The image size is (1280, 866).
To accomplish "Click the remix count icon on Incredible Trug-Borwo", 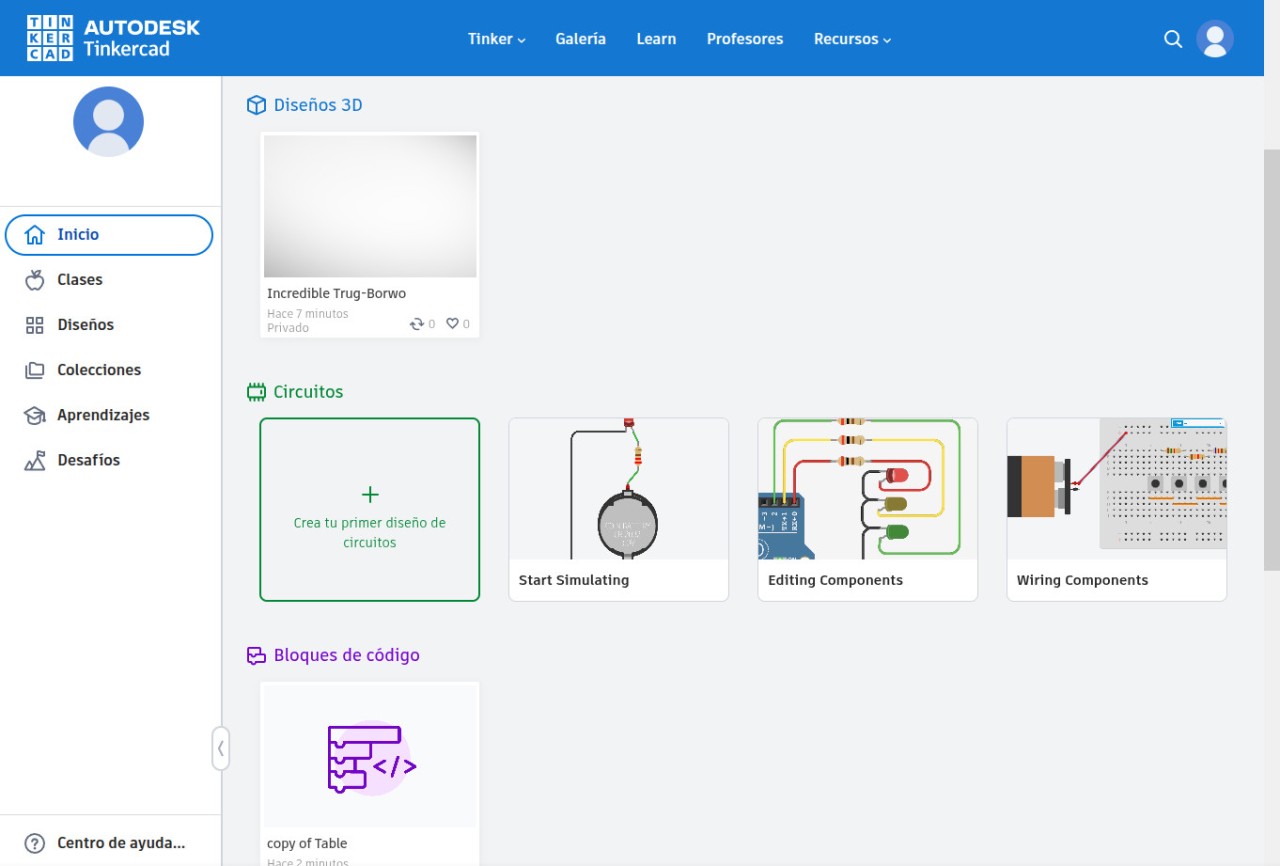I will tap(417, 324).
